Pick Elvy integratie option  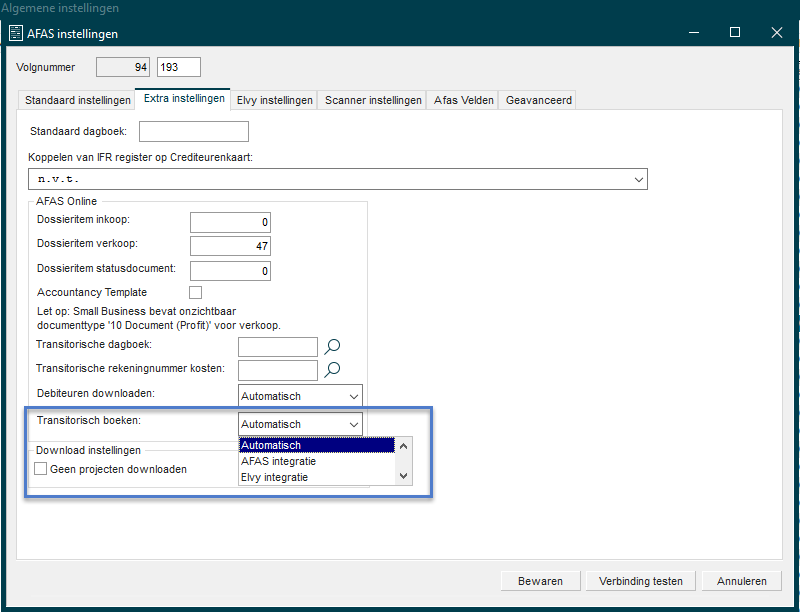(x=317, y=477)
